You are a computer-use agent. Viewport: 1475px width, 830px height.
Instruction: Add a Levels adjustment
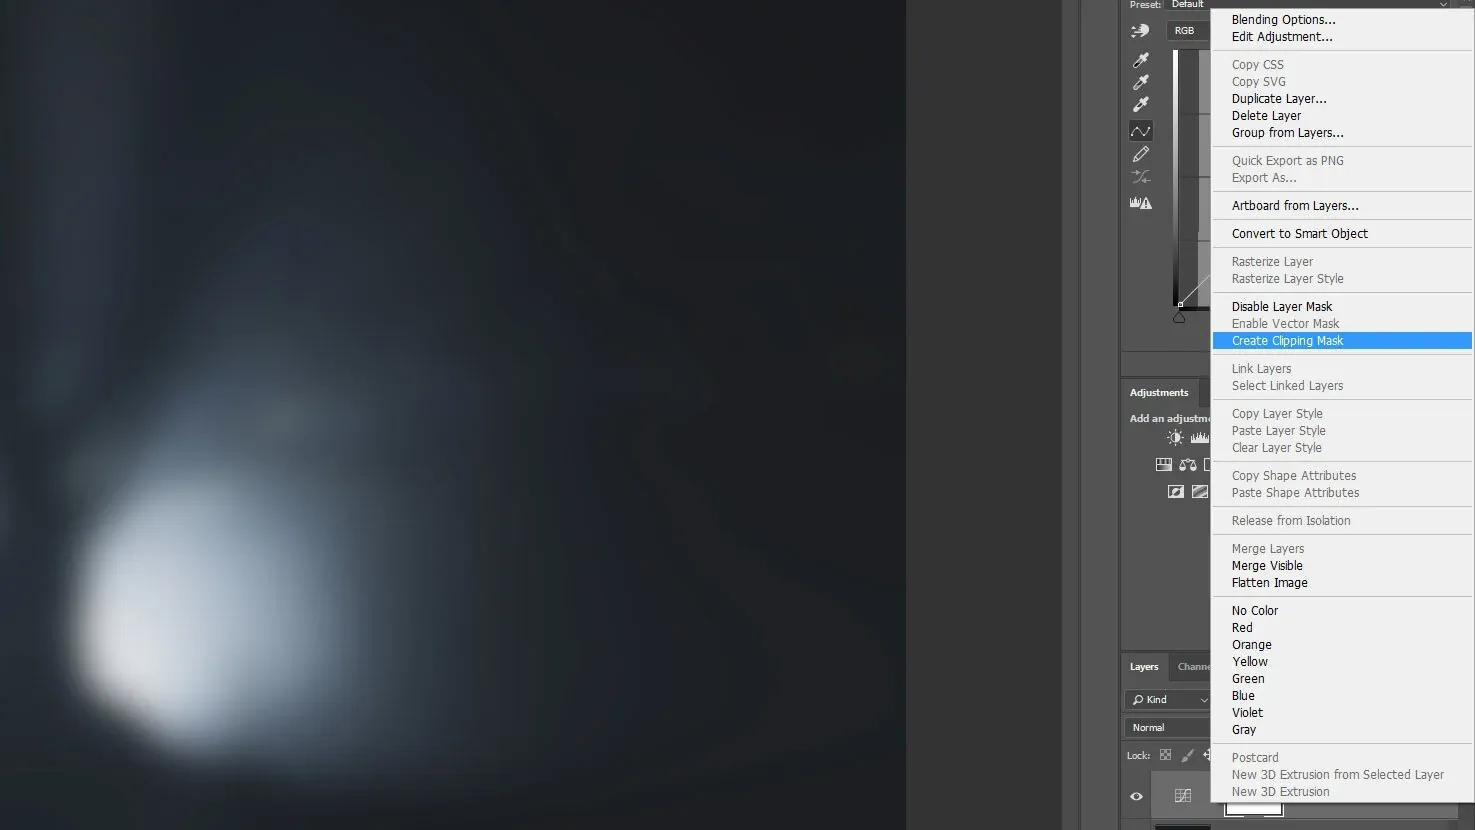click(x=1200, y=437)
